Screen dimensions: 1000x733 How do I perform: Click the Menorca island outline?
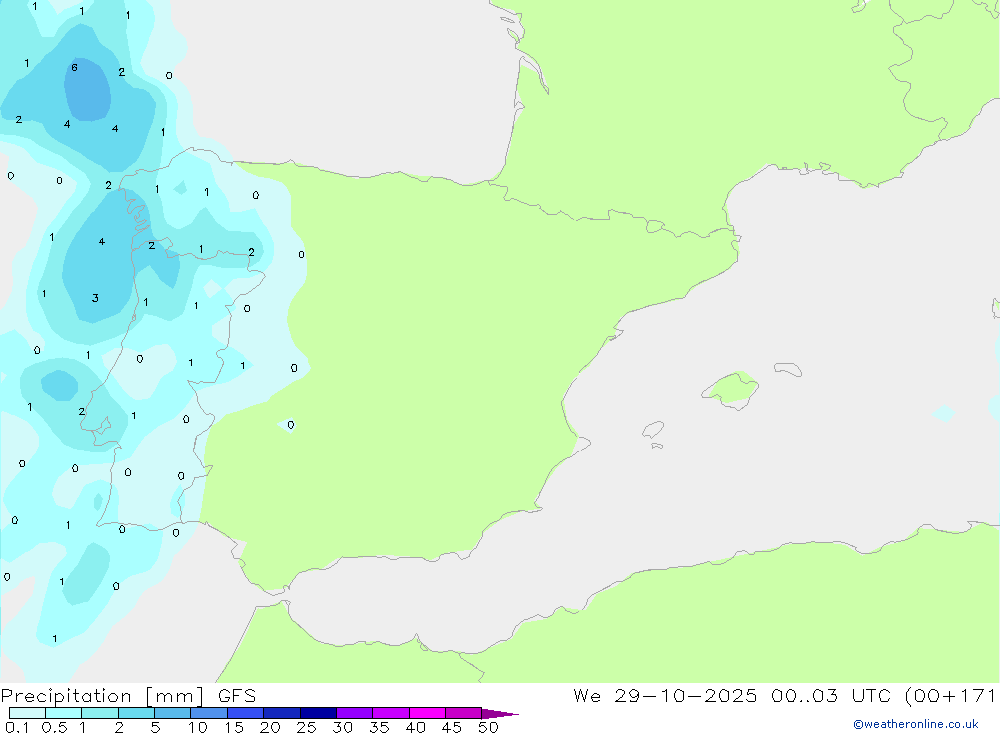point(788,369)
